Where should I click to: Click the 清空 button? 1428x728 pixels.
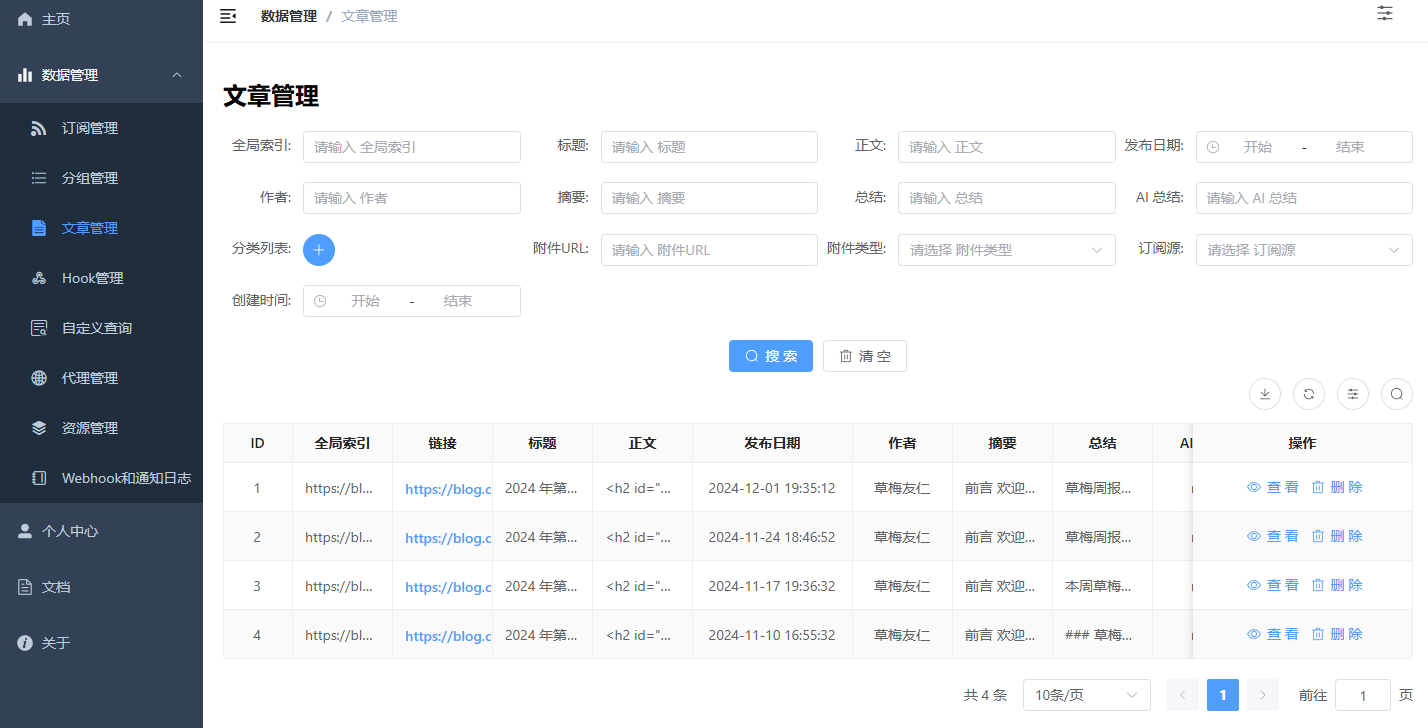tap(865, 356)
